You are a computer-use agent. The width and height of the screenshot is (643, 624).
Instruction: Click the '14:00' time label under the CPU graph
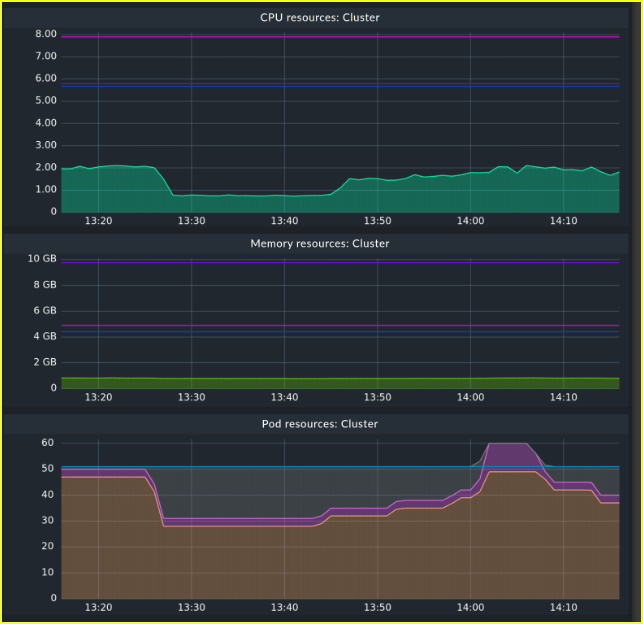(470, 221)
